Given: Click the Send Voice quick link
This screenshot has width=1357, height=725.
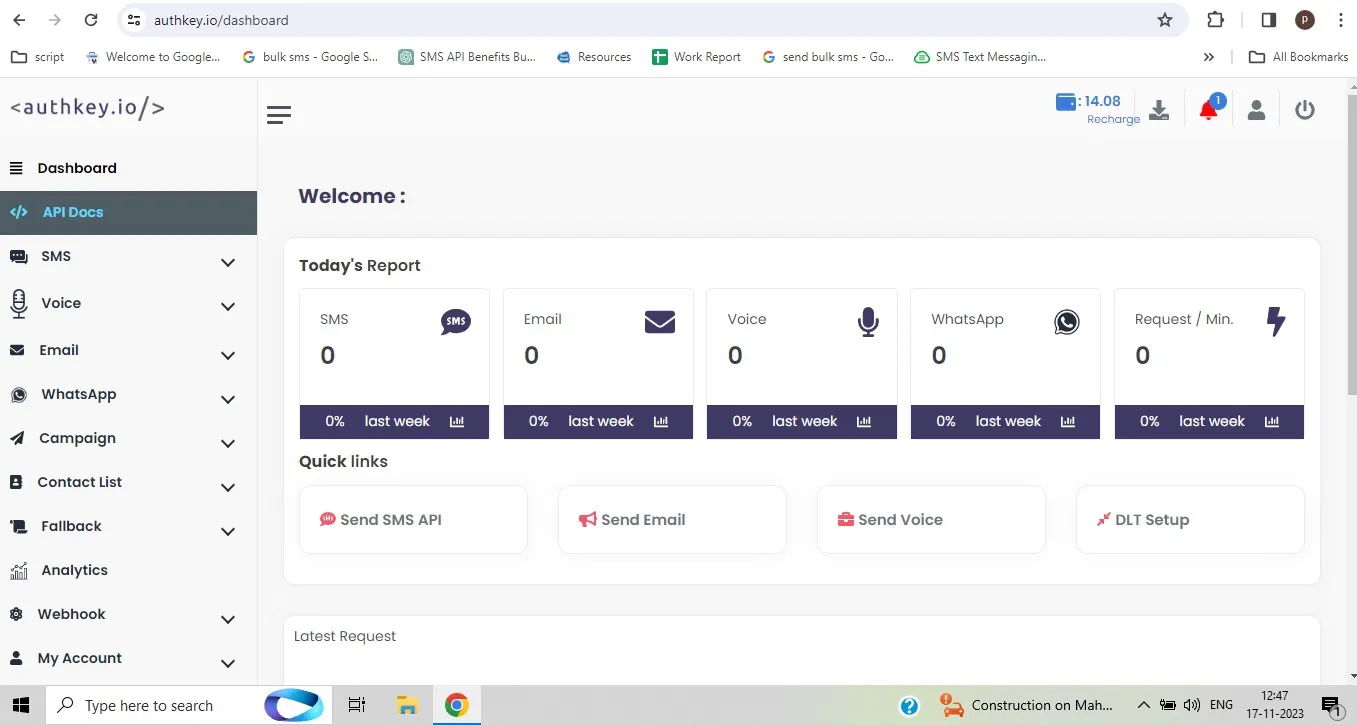Looking at the screenshot, I should pyautogui.click(x=931, y=519).
